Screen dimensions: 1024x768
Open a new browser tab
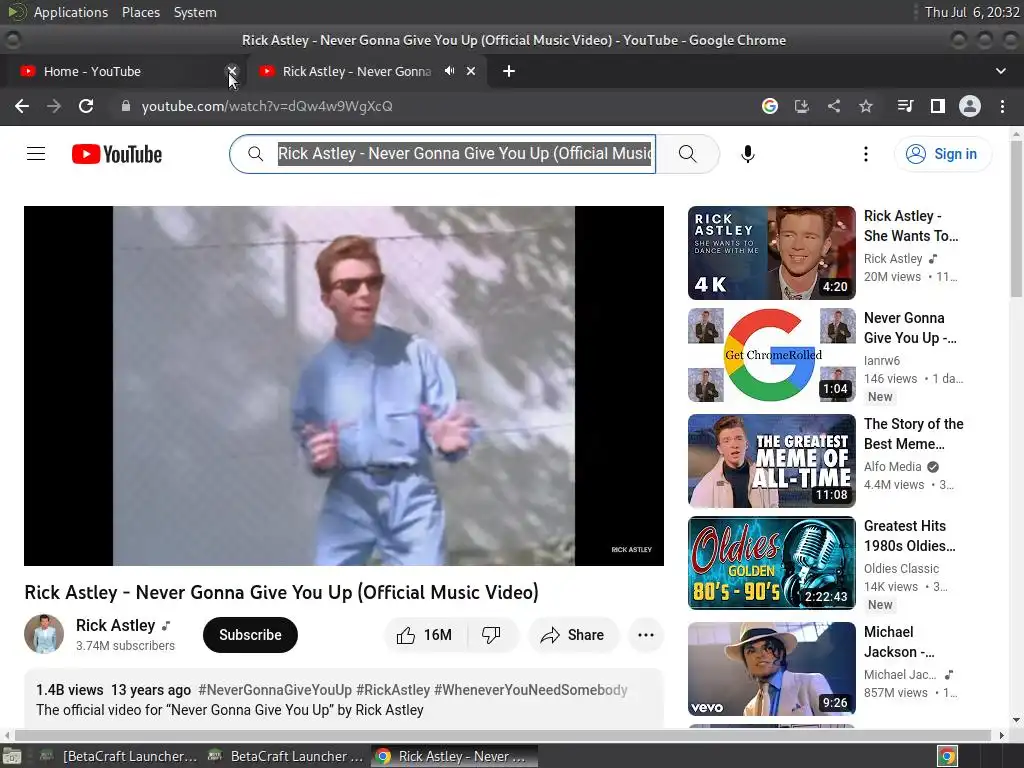tap(509, 71)
